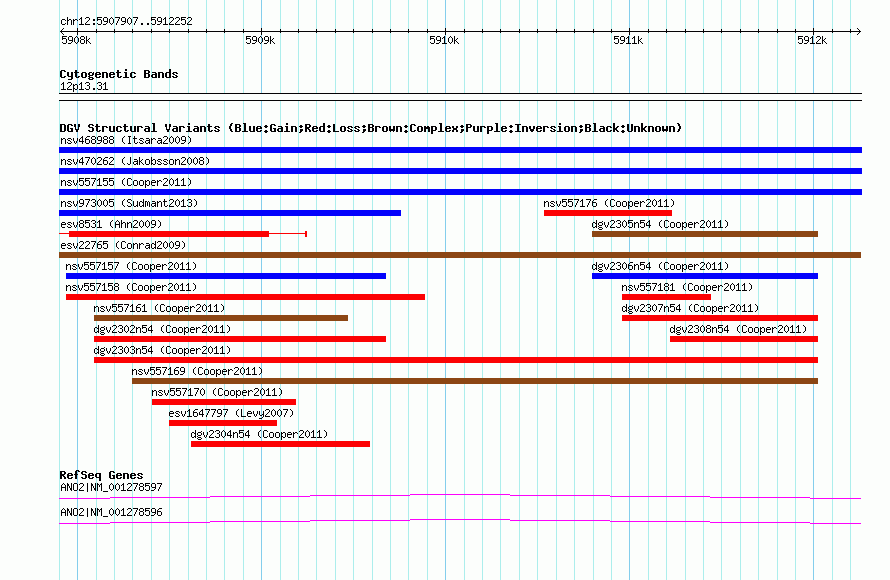The image size is (890, 580).
Task: Select the ANO2|NM_001278597 magenta transcript line
Action: tap(460, 497)
